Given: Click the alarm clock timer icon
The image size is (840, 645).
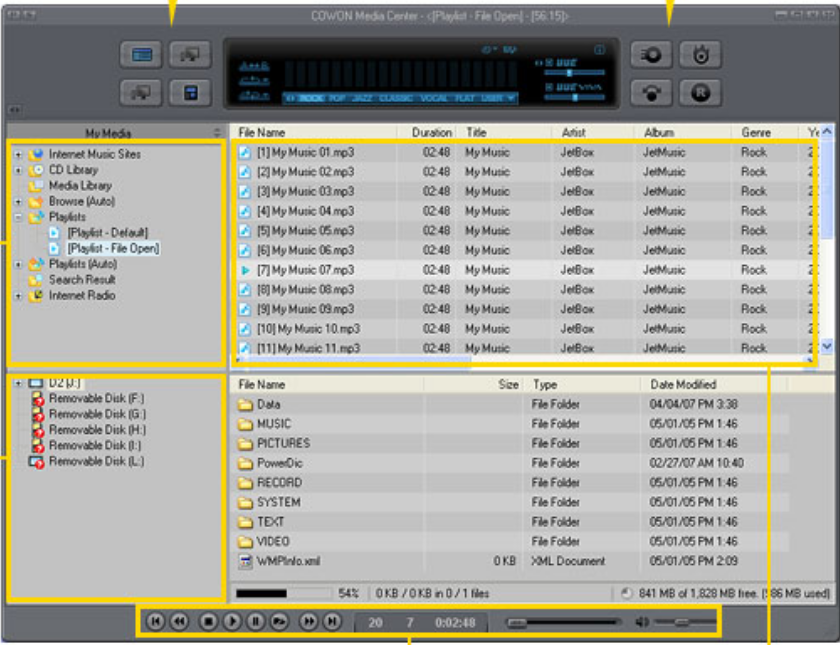Looking at the screenshot, I should (700, 55).
